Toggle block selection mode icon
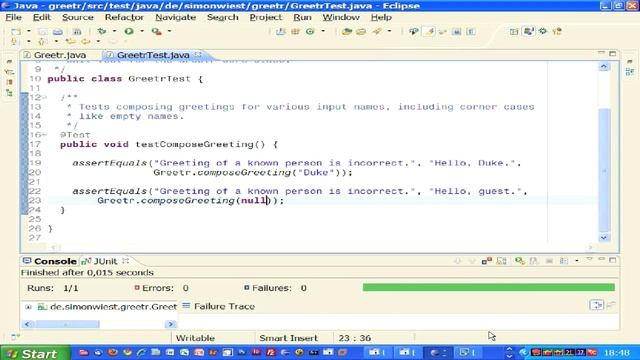Screen dimensions: 640x360 pos(456,31)
